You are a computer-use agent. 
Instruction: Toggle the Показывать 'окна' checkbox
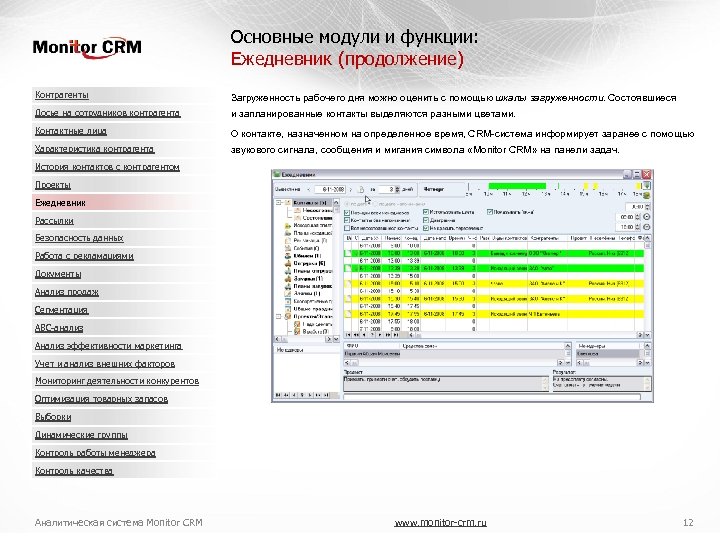pos(490,213)
